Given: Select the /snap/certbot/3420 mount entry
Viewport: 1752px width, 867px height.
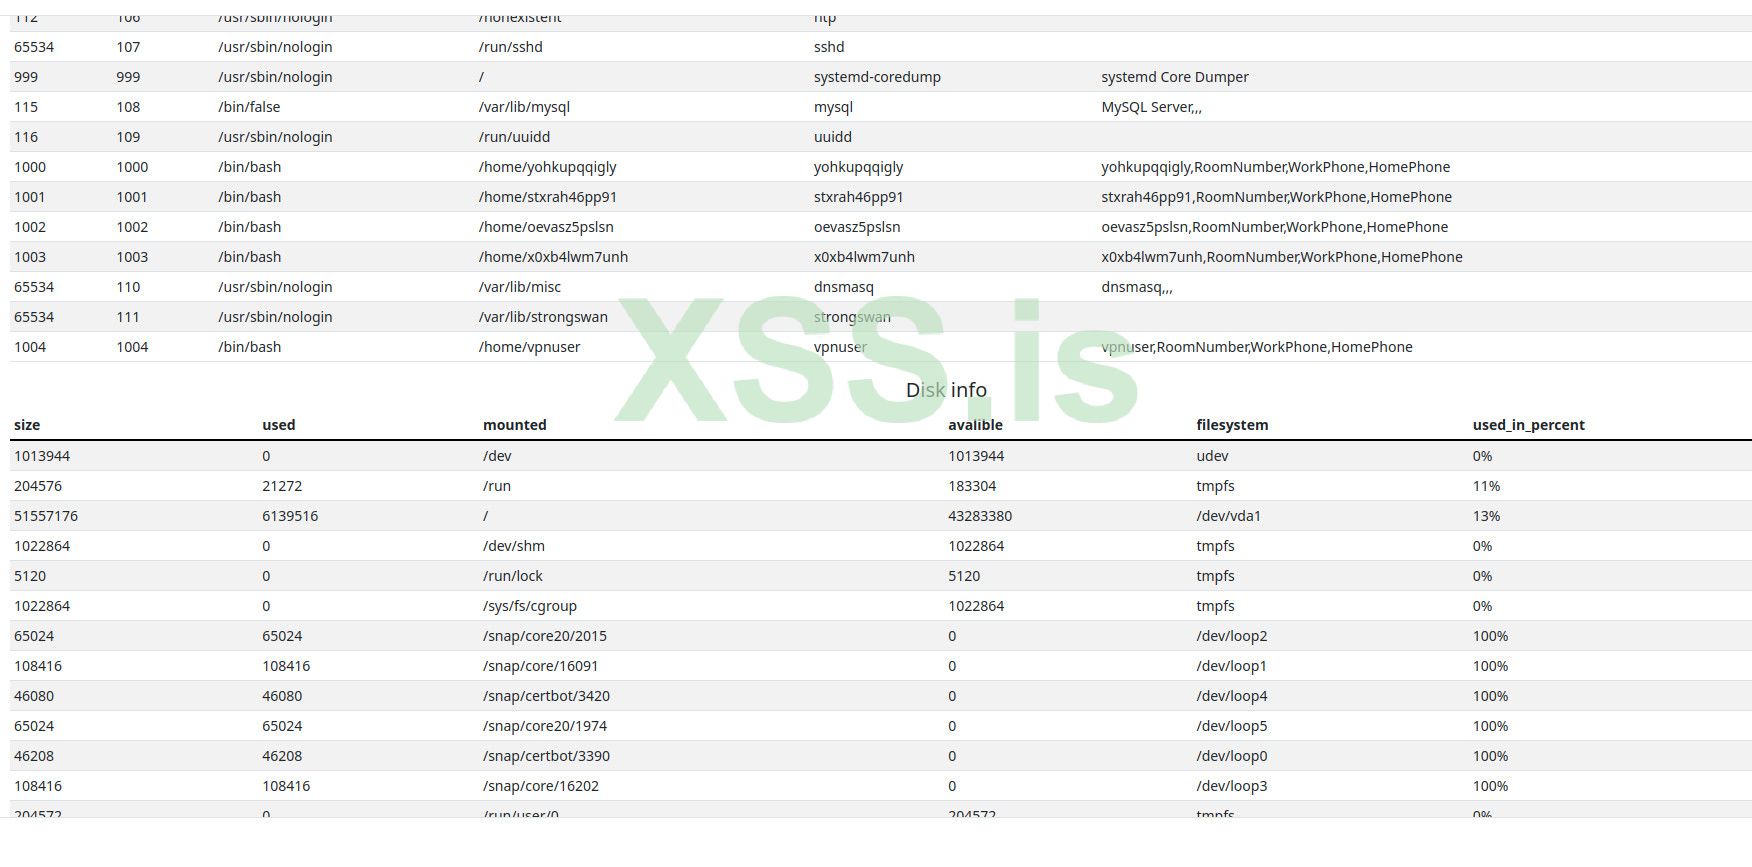Looking at the screenshot, I should pyautogui.click(x=546, y=696).
